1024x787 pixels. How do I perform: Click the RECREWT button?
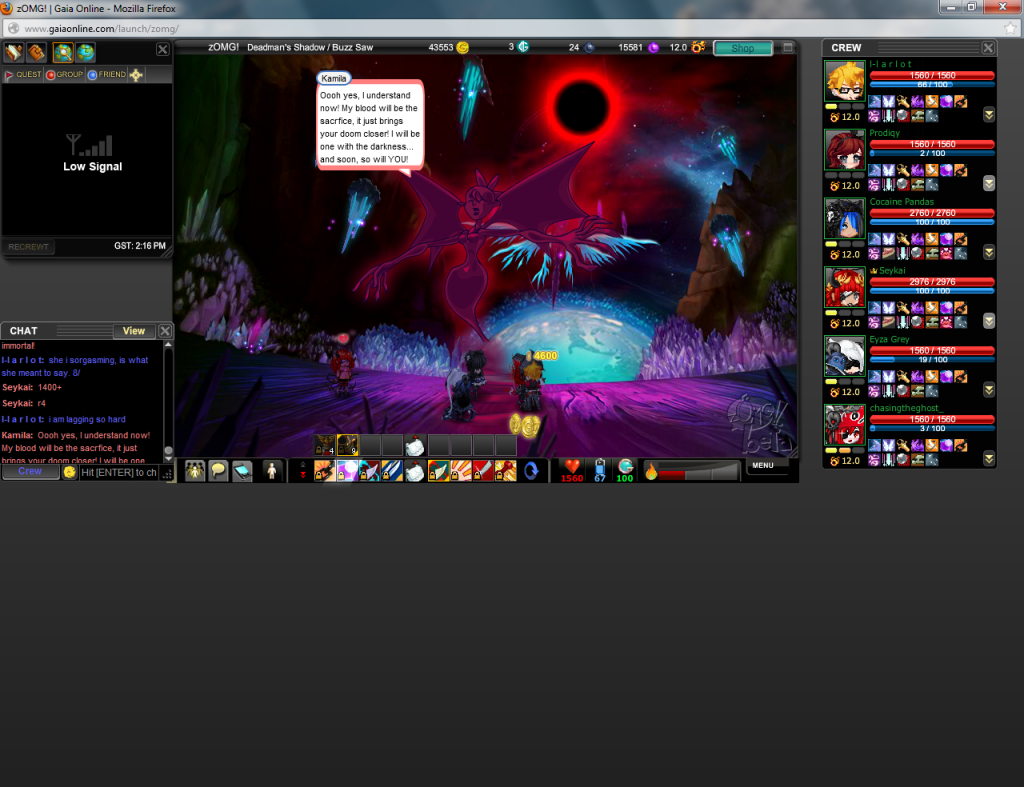28,247
